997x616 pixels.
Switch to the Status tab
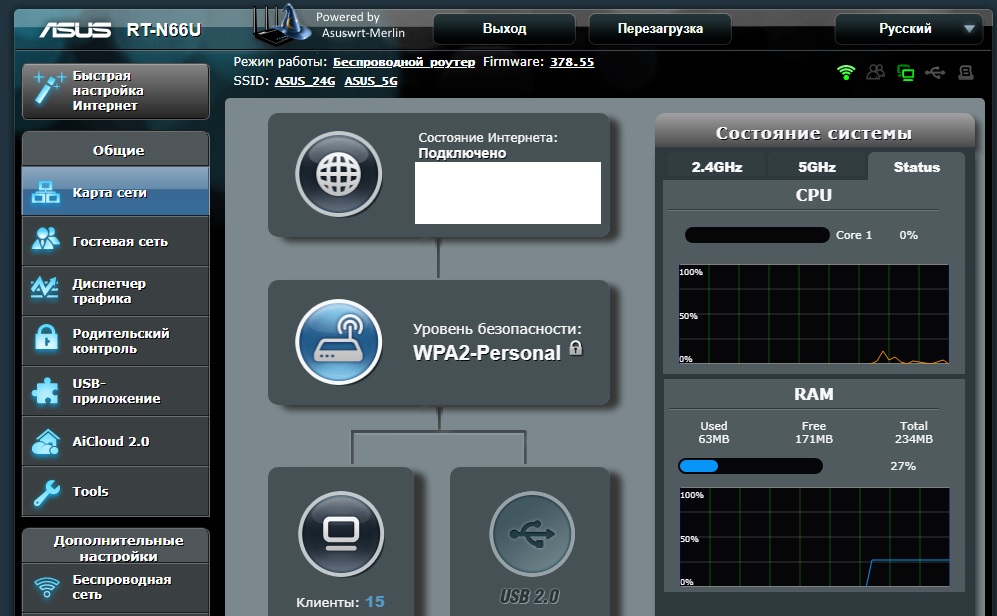click(x=916, y=167)
